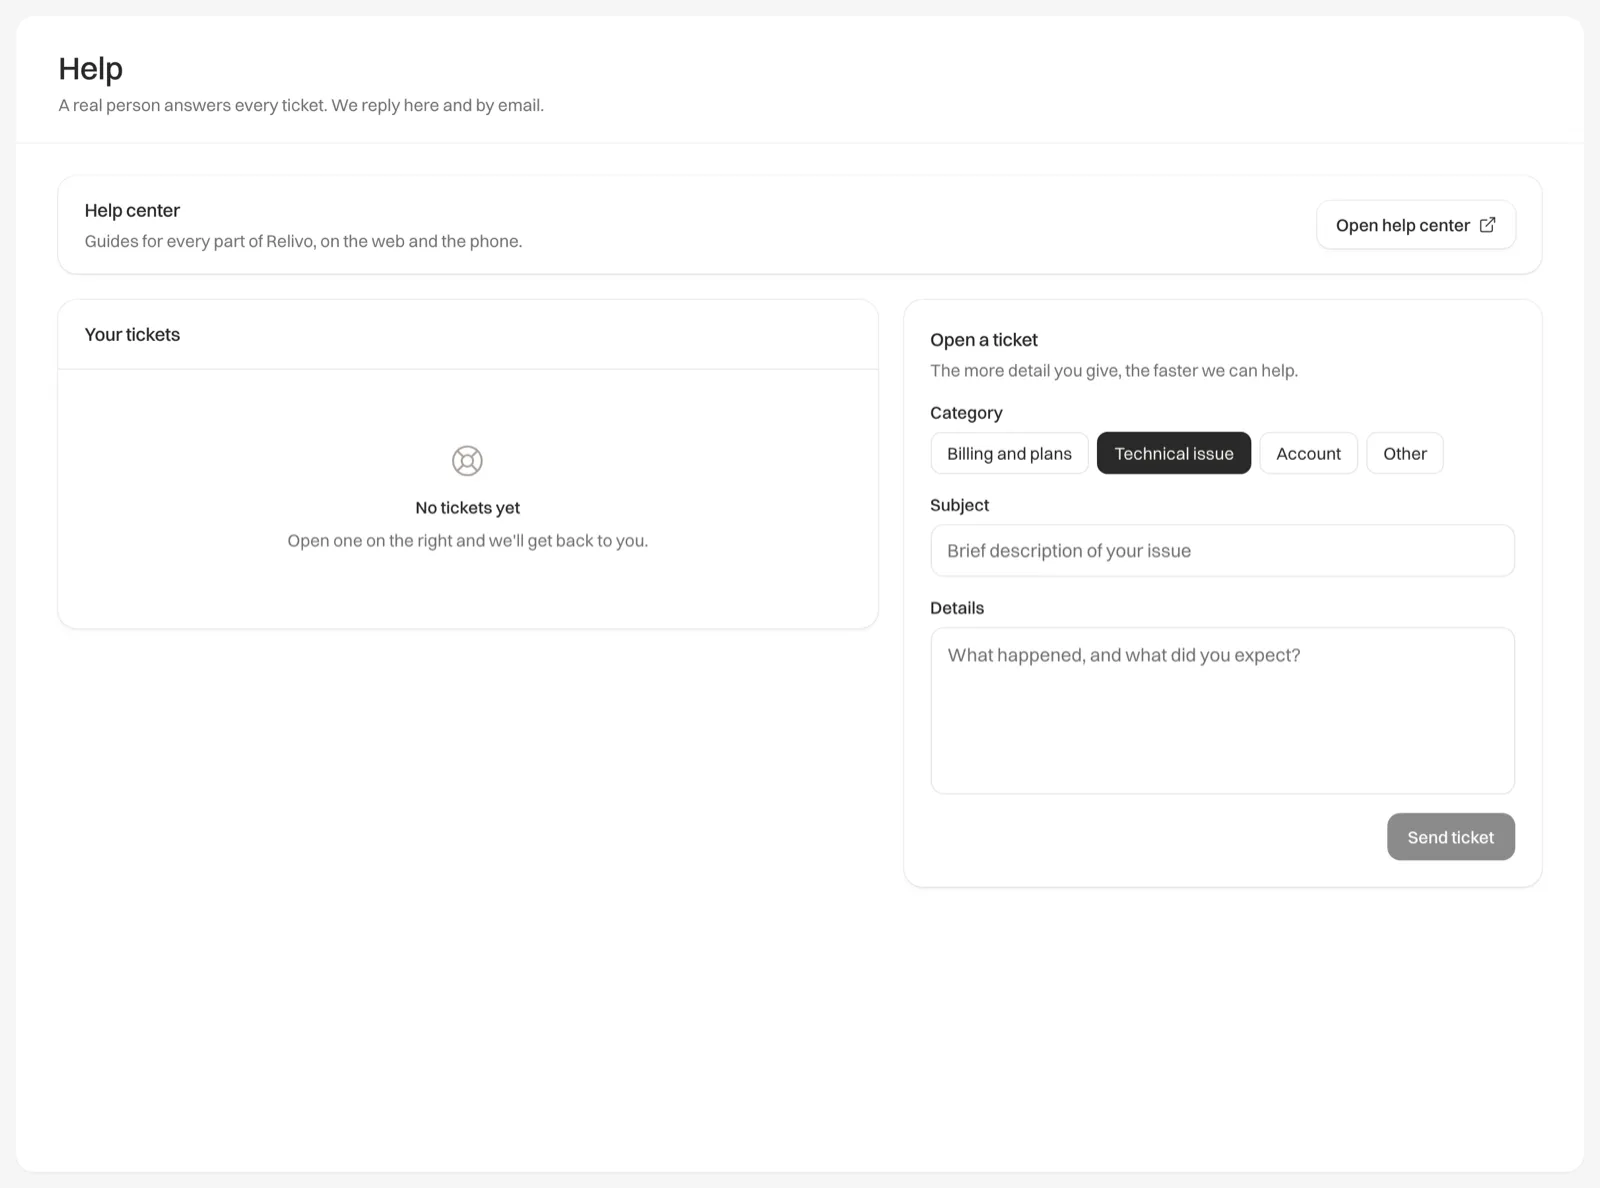This screenshot has width=1600, height=1188.
Task: Click the Category field label
Action: coord(966,413)
